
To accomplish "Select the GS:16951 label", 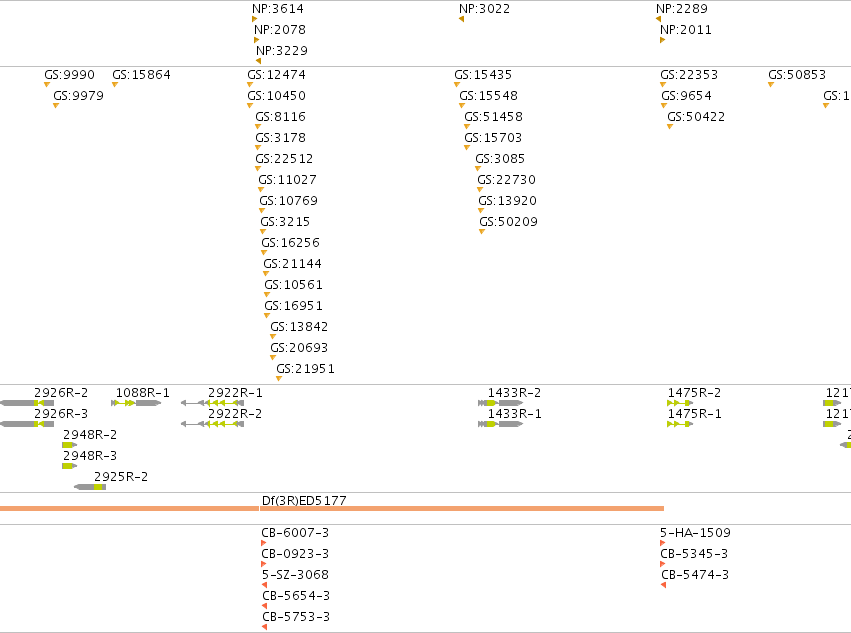I will [x=294, y=306].
